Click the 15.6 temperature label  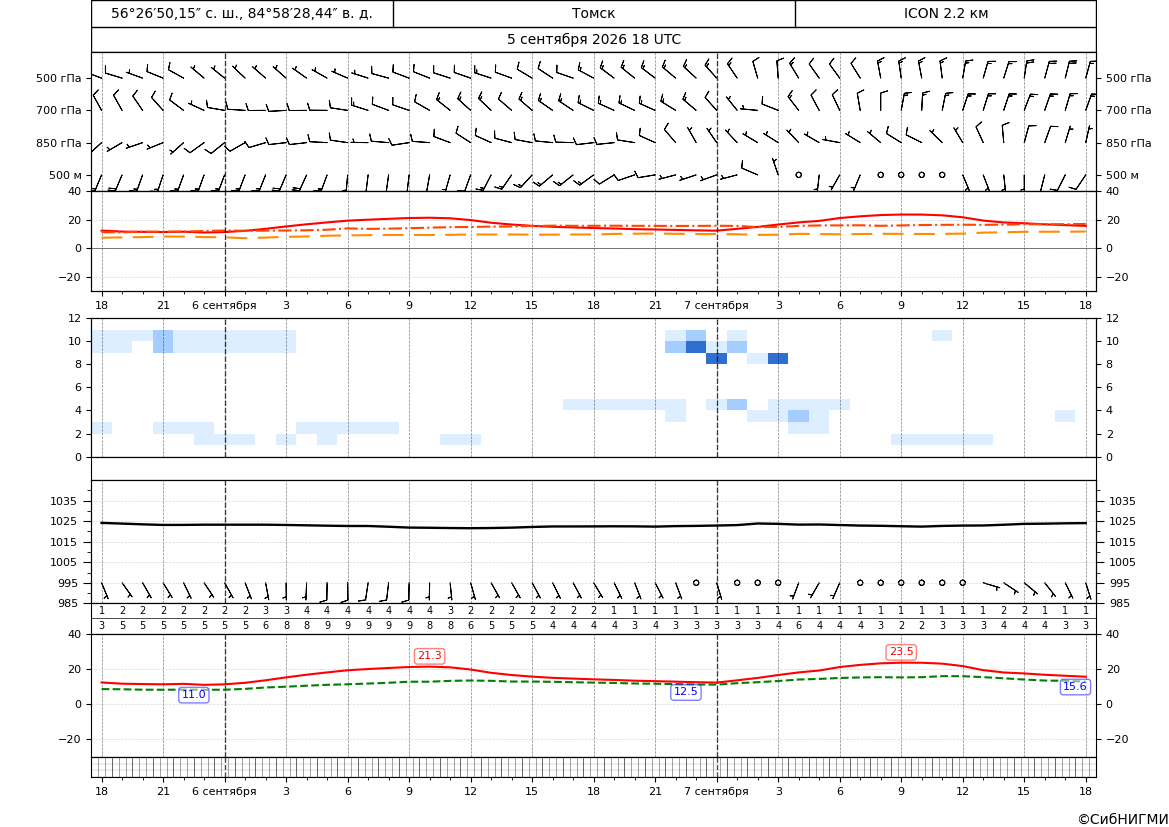point(1074,686)
